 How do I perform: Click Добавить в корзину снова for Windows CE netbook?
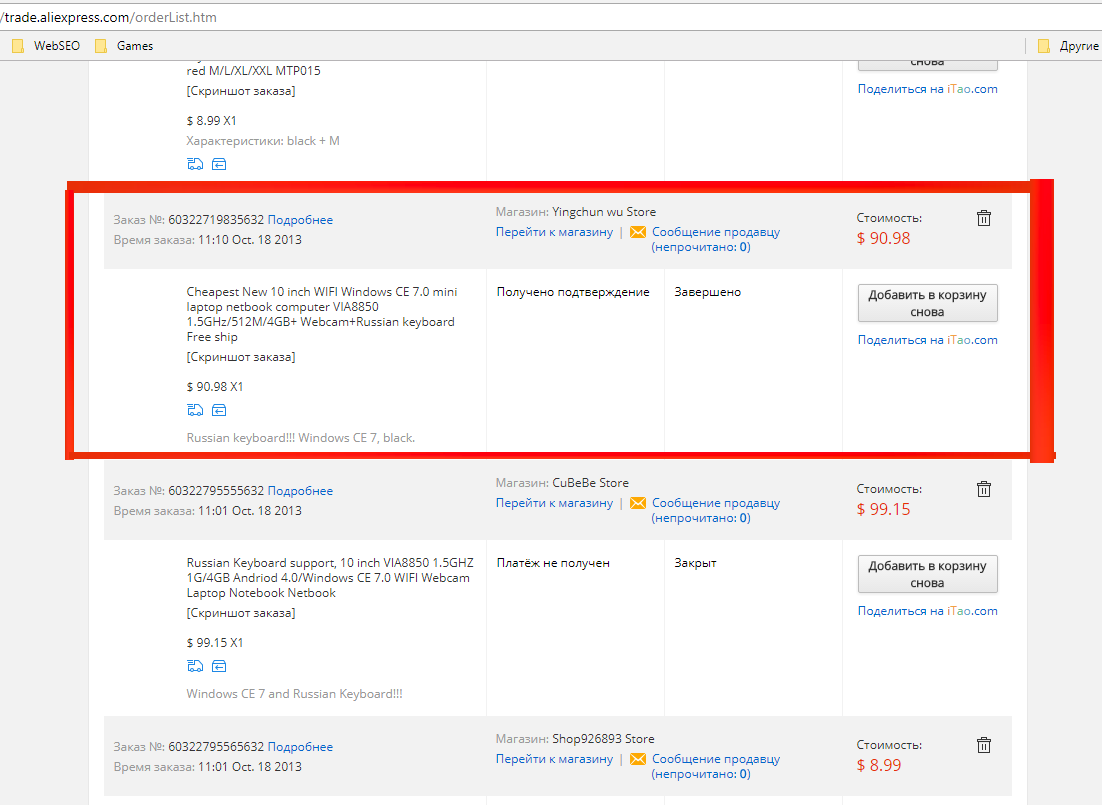(x=927, y=303)
